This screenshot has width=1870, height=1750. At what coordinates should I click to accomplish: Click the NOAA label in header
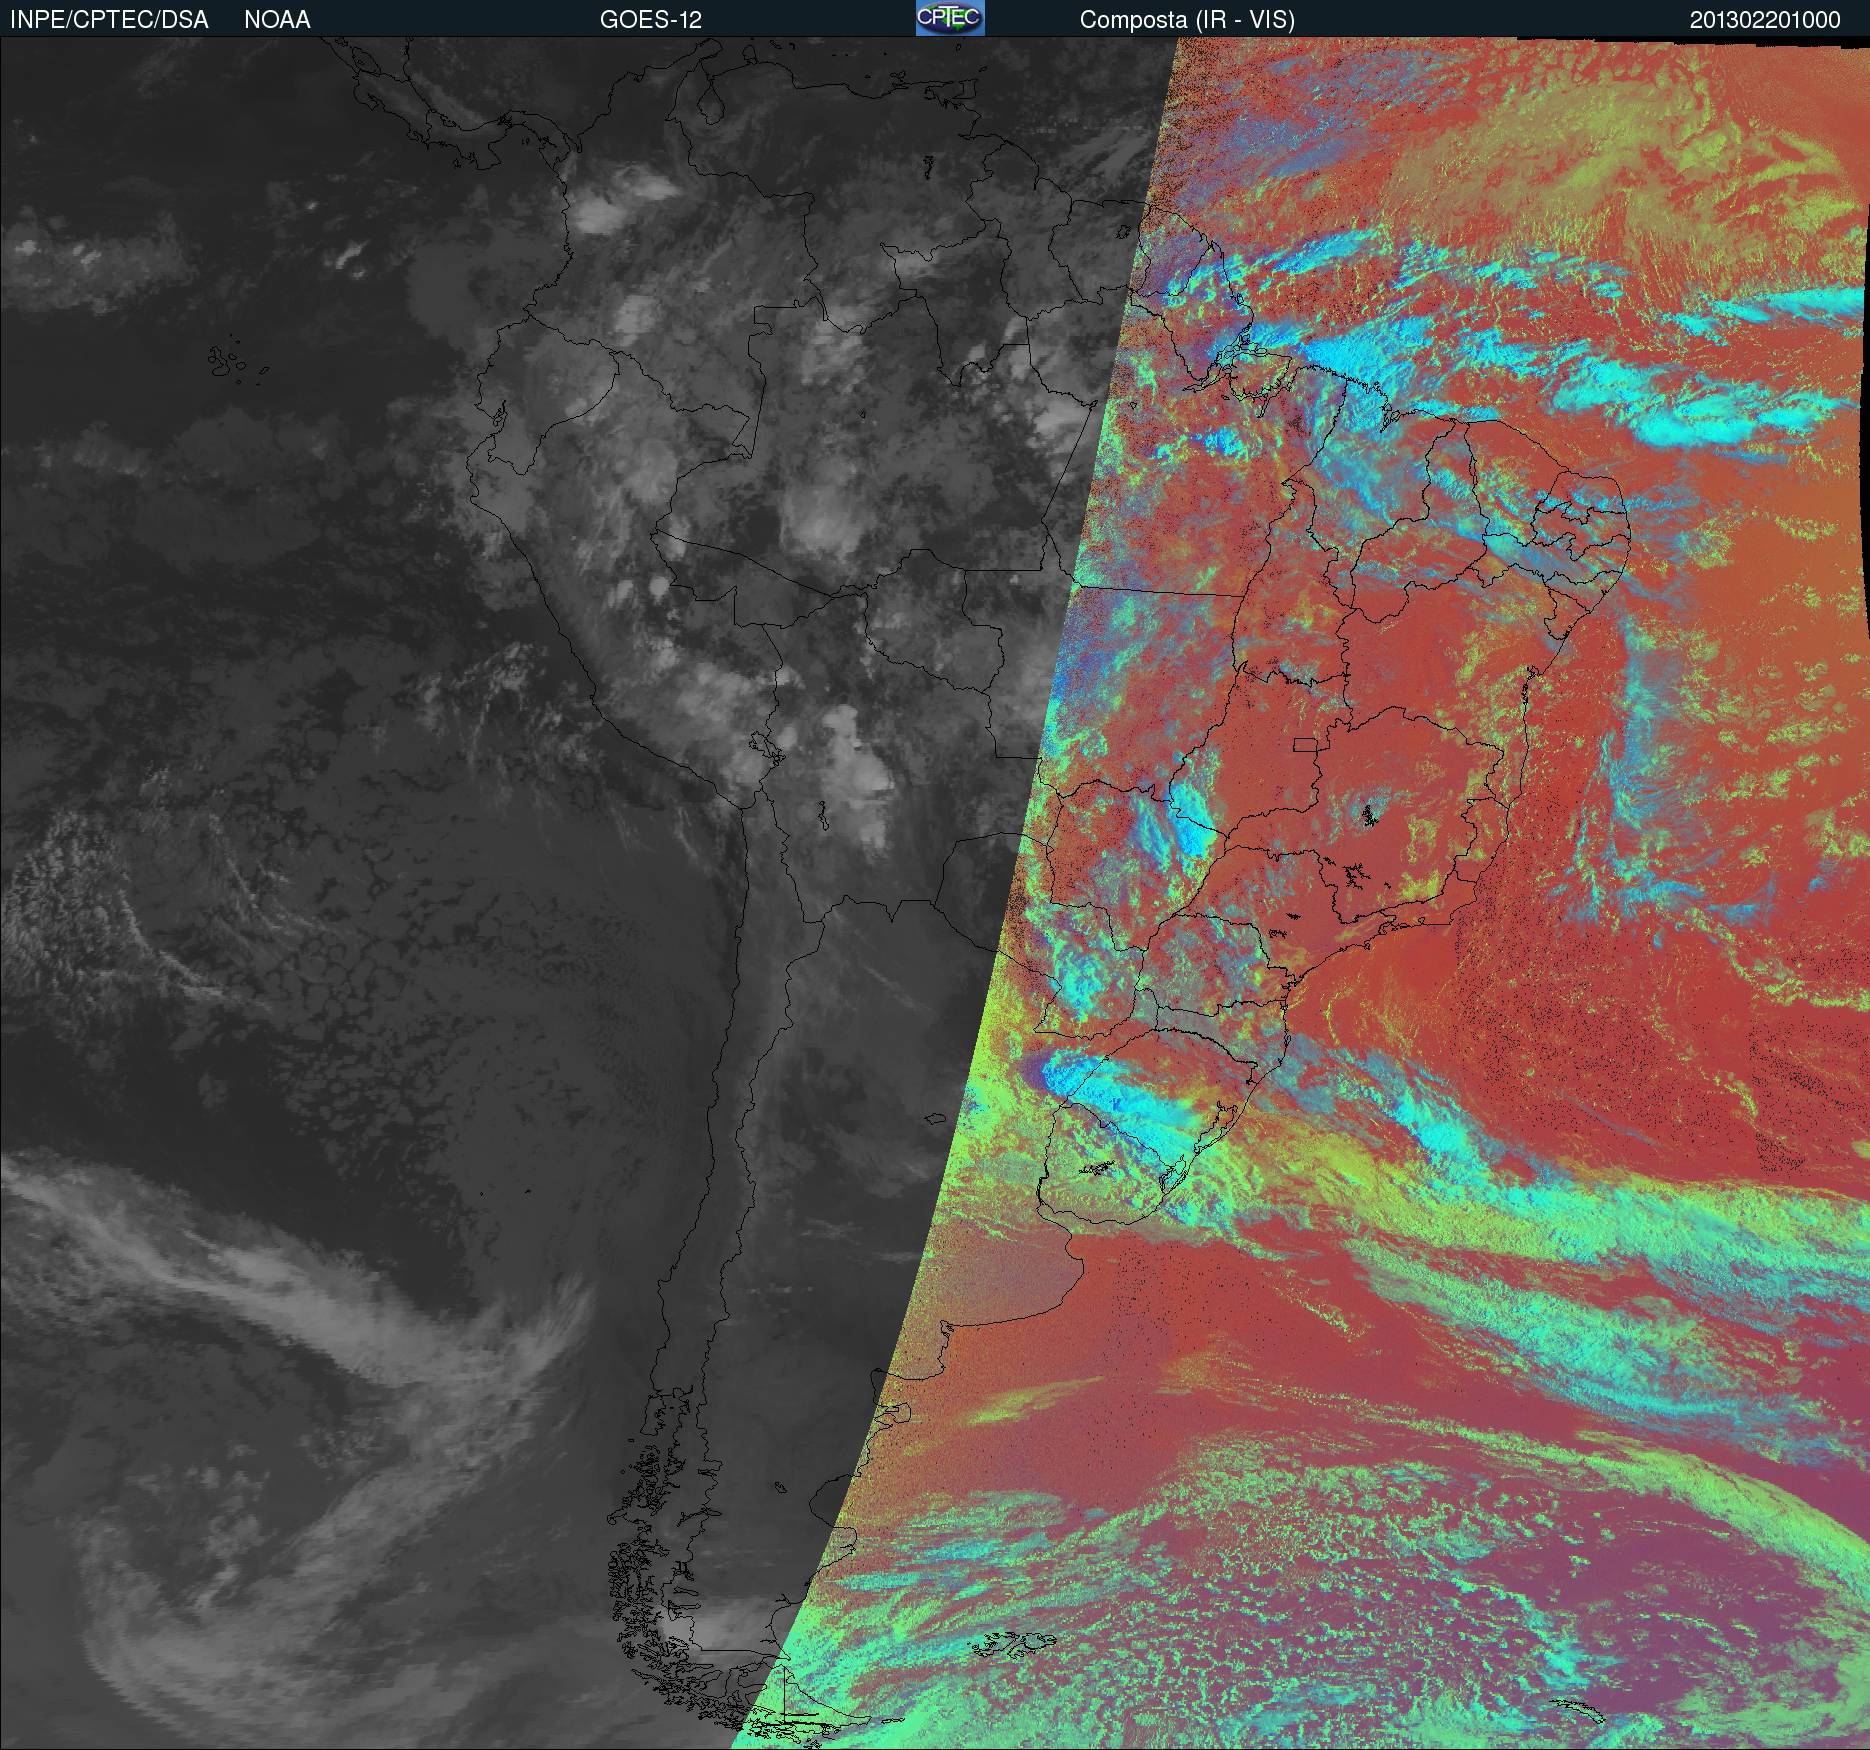[x=277, y=20]
